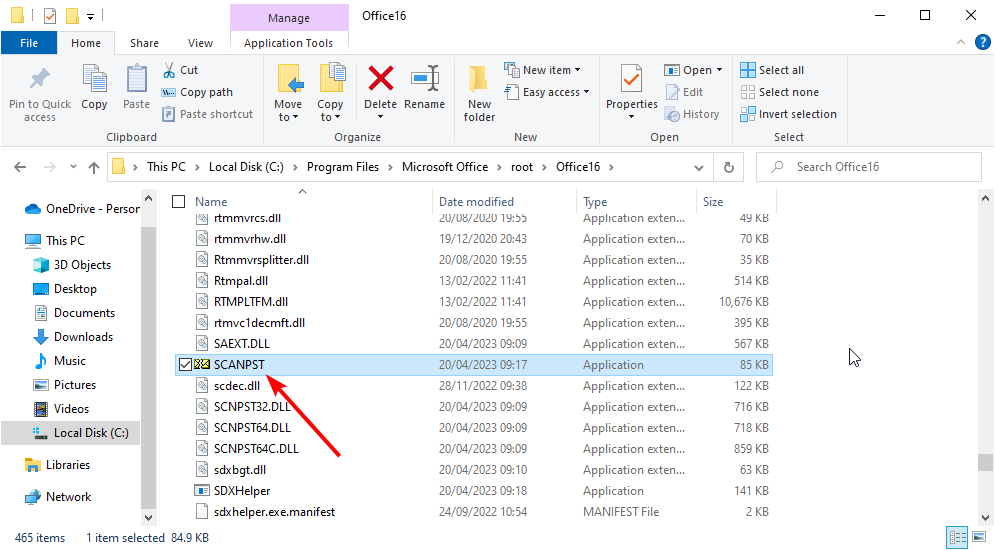Select Libraries in navigation pane
Screen dimensions: 995x550
click(68, 465)
